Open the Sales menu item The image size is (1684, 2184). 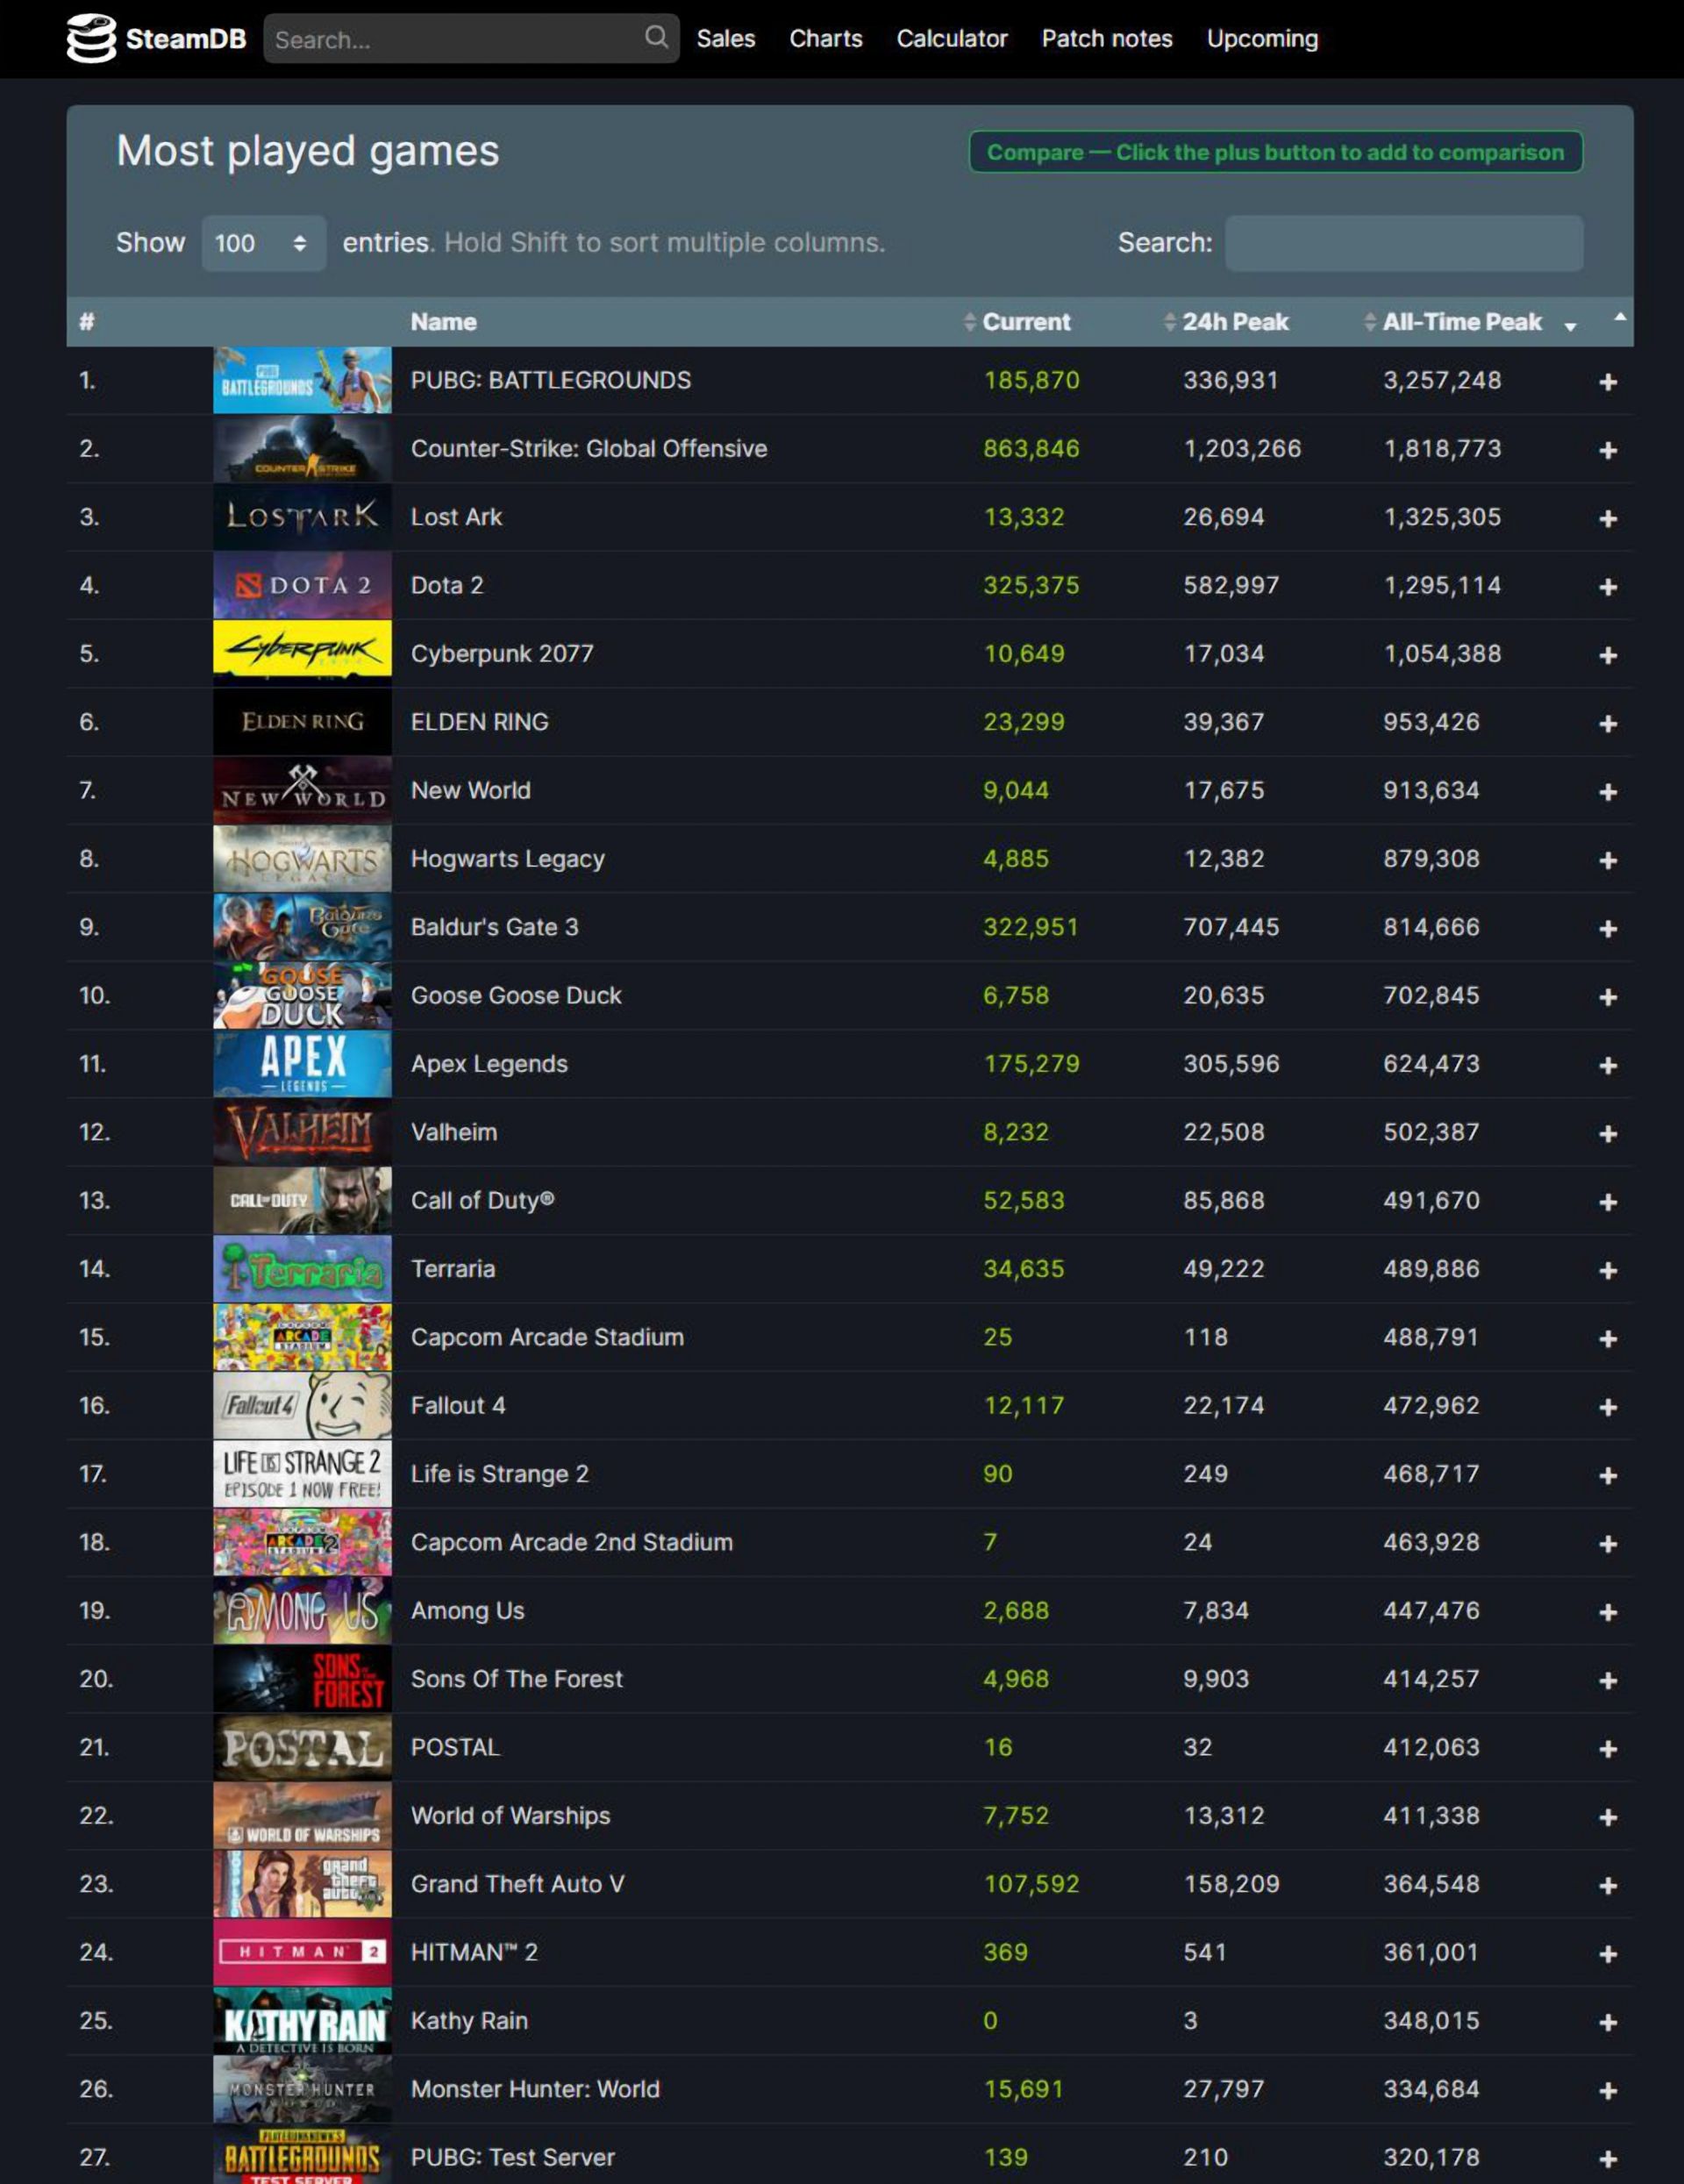(726, 39)
